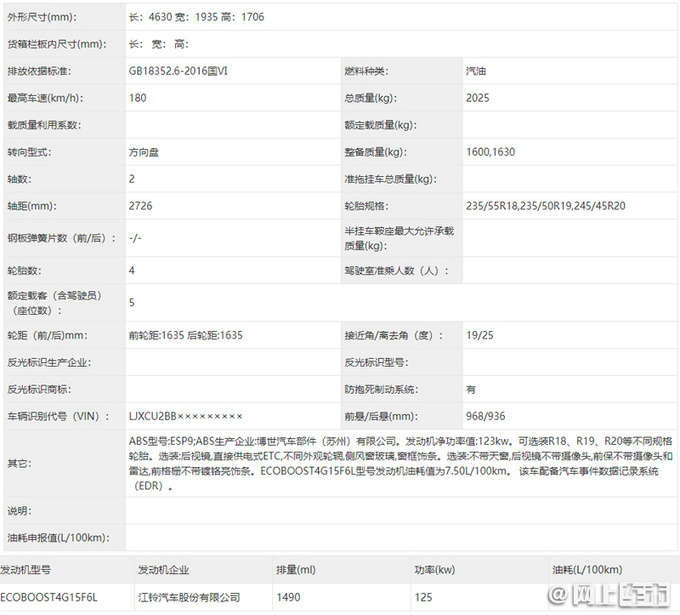Screen dimensions: 680x615
Task: Select manufacturer 江铃汽车股份有限公司 cell
Action: tap(189, 598)
